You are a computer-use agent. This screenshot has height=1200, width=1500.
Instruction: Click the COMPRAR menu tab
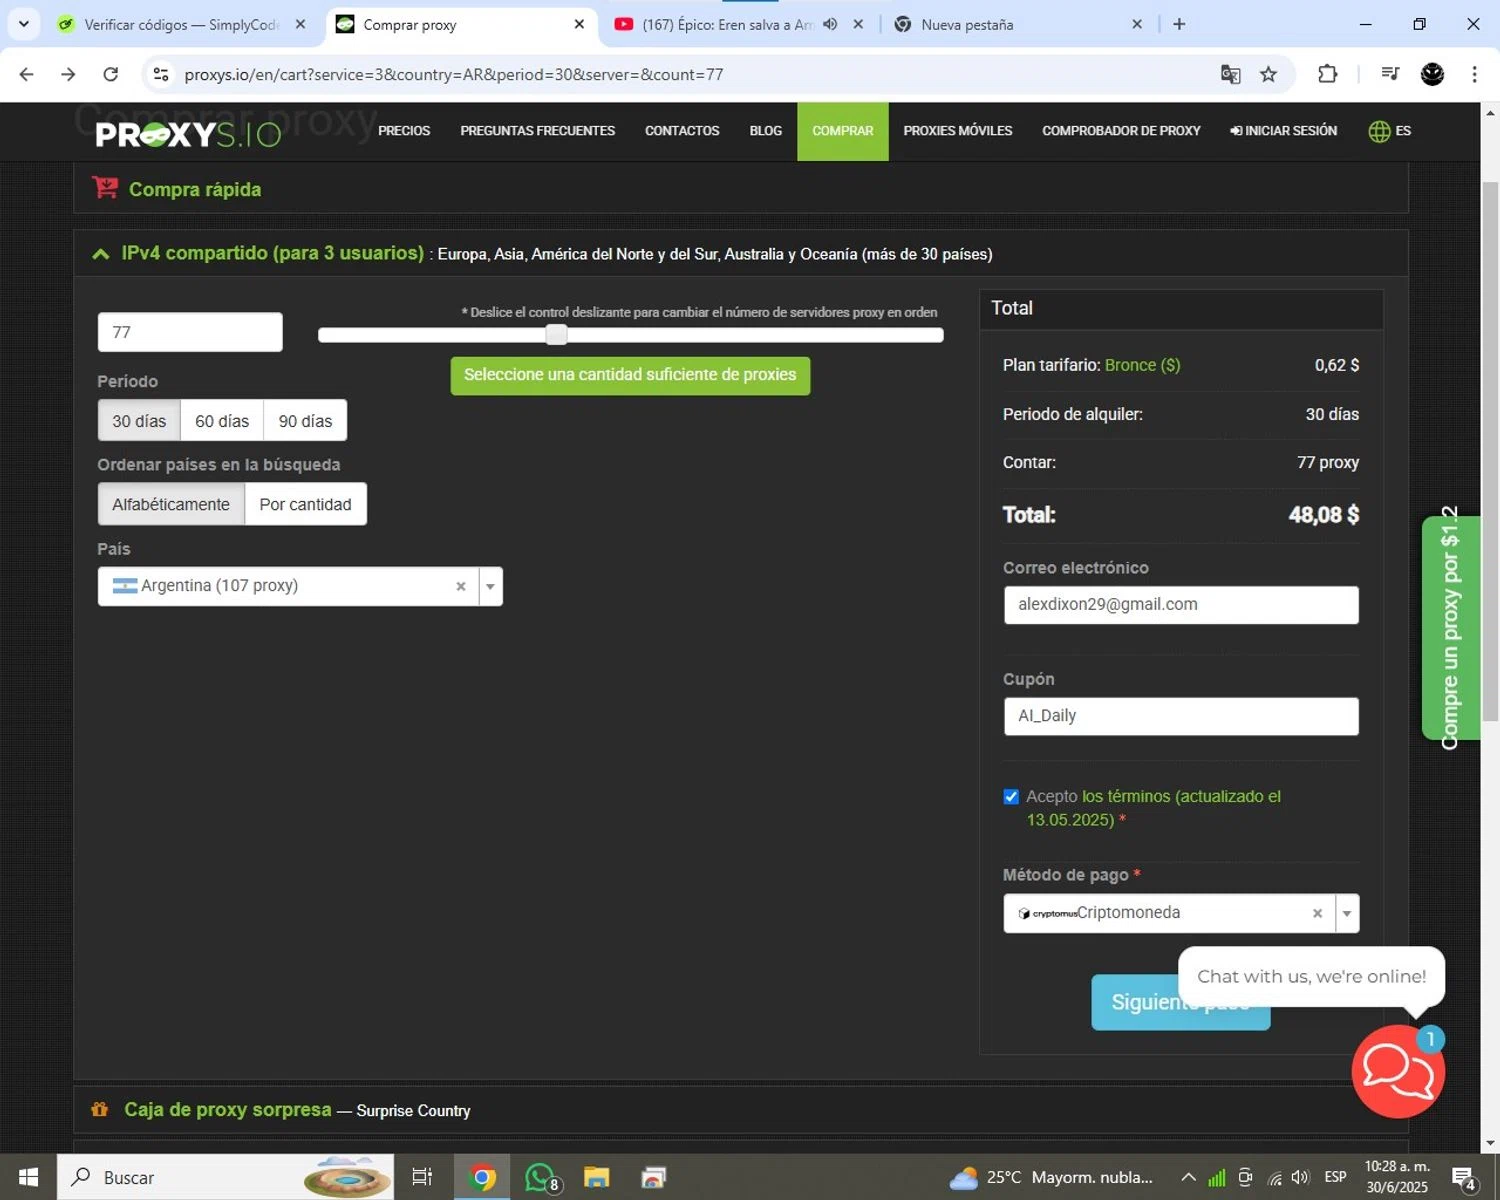point(842,131)
